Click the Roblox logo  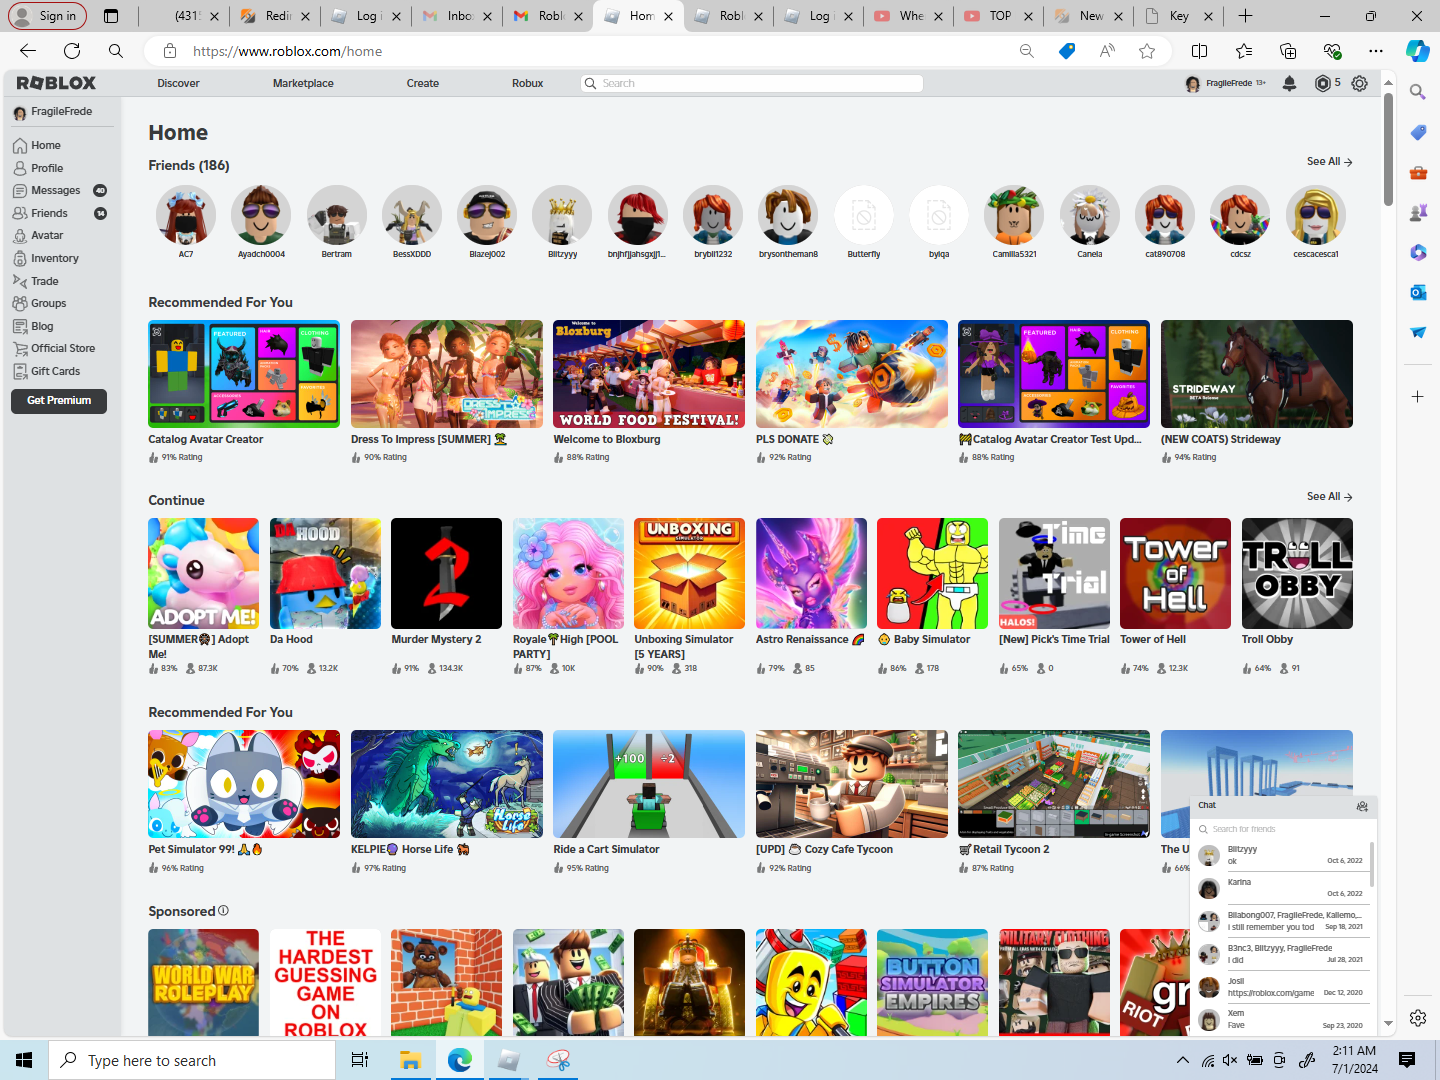coord(56,83)
